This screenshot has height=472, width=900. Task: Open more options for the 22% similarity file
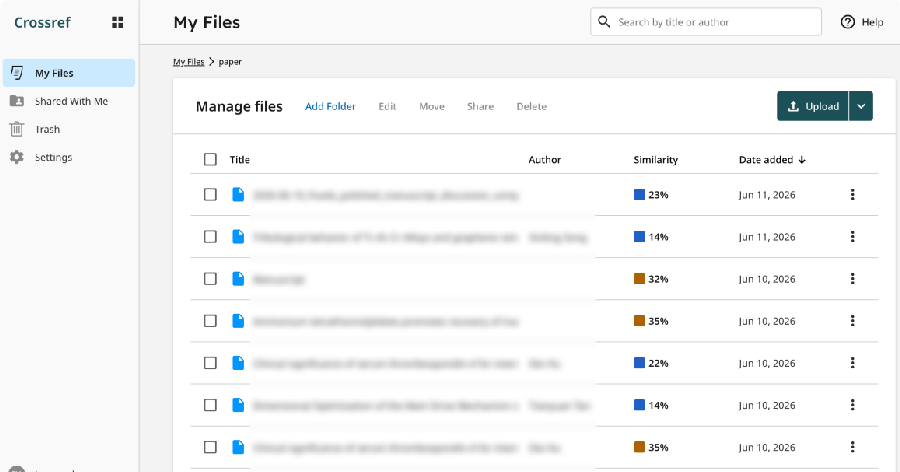pos(852,363)
